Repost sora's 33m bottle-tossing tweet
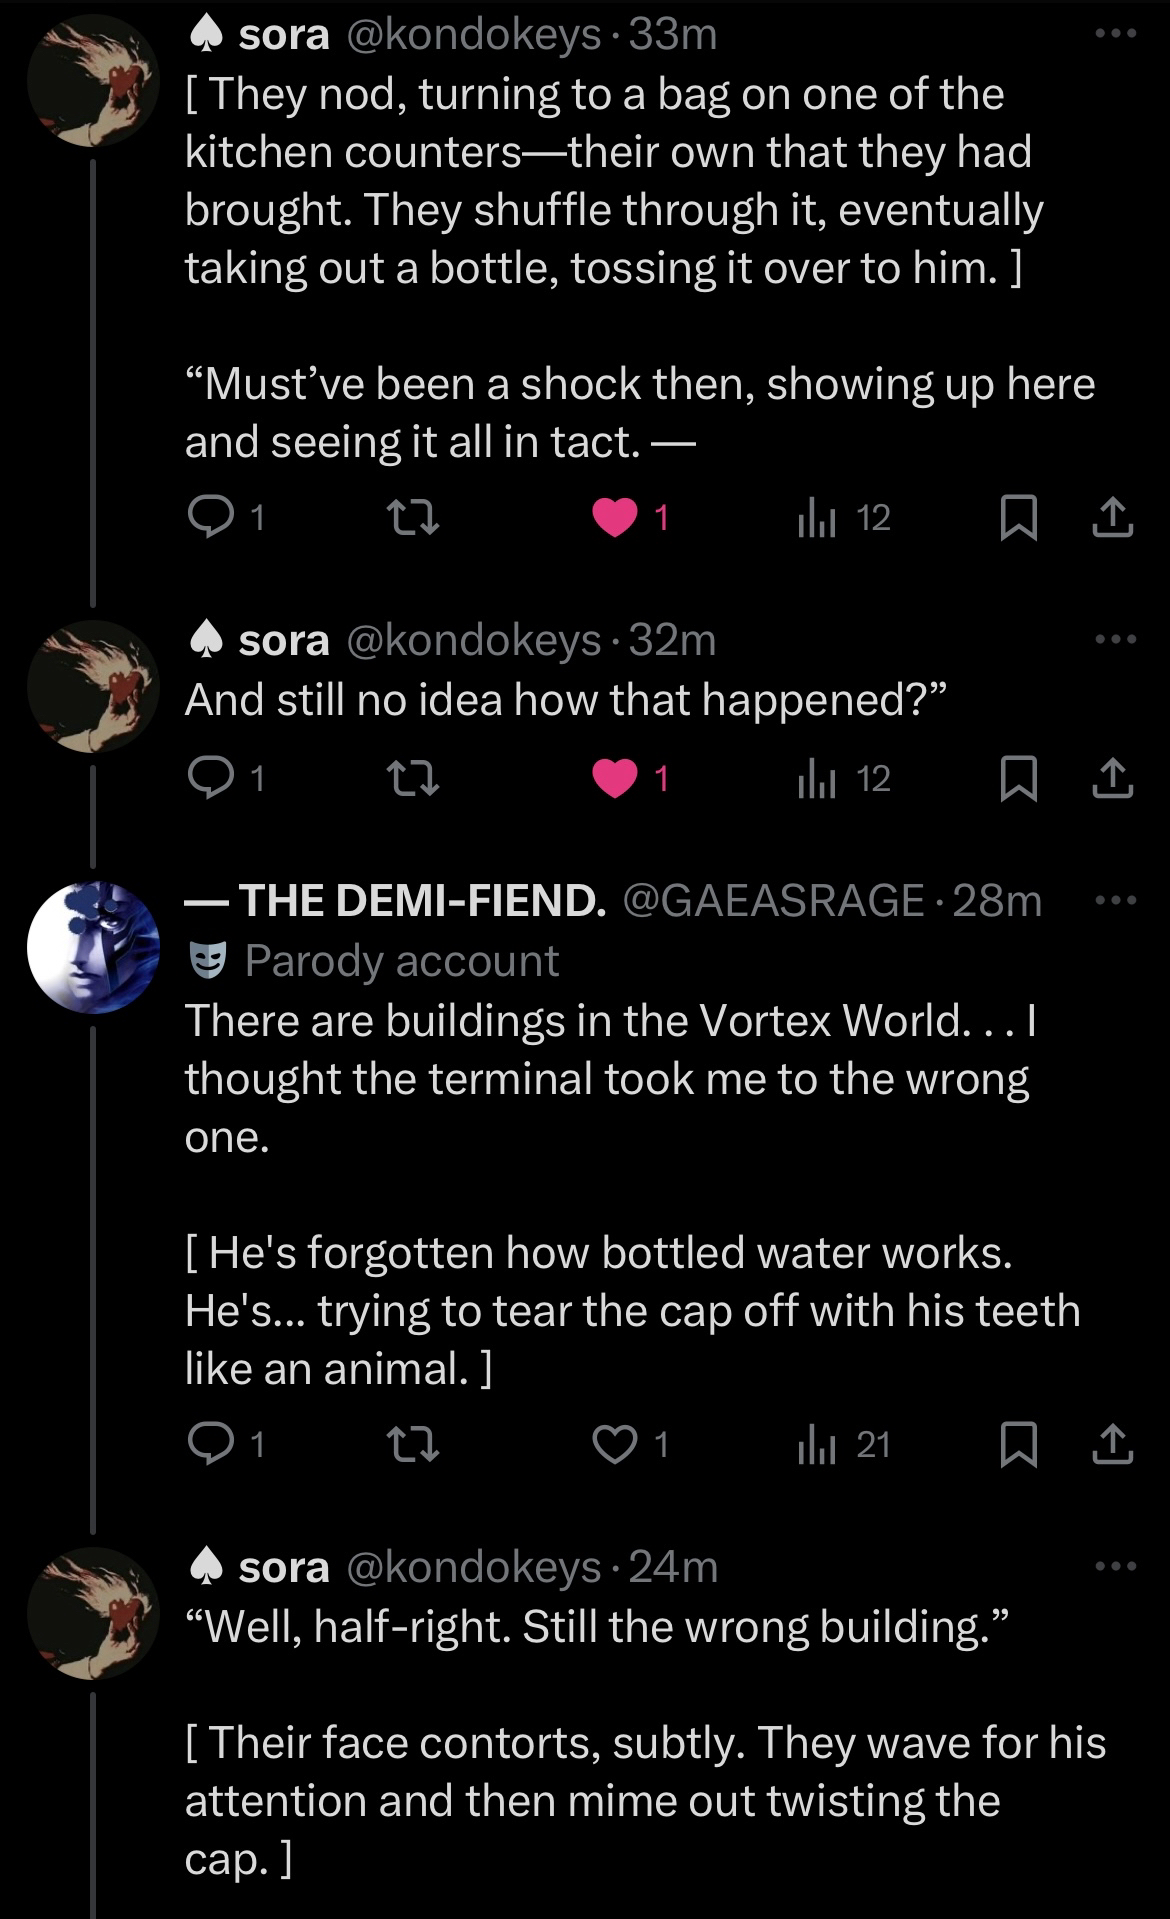1170x1919 pixels. pos(412,517)
